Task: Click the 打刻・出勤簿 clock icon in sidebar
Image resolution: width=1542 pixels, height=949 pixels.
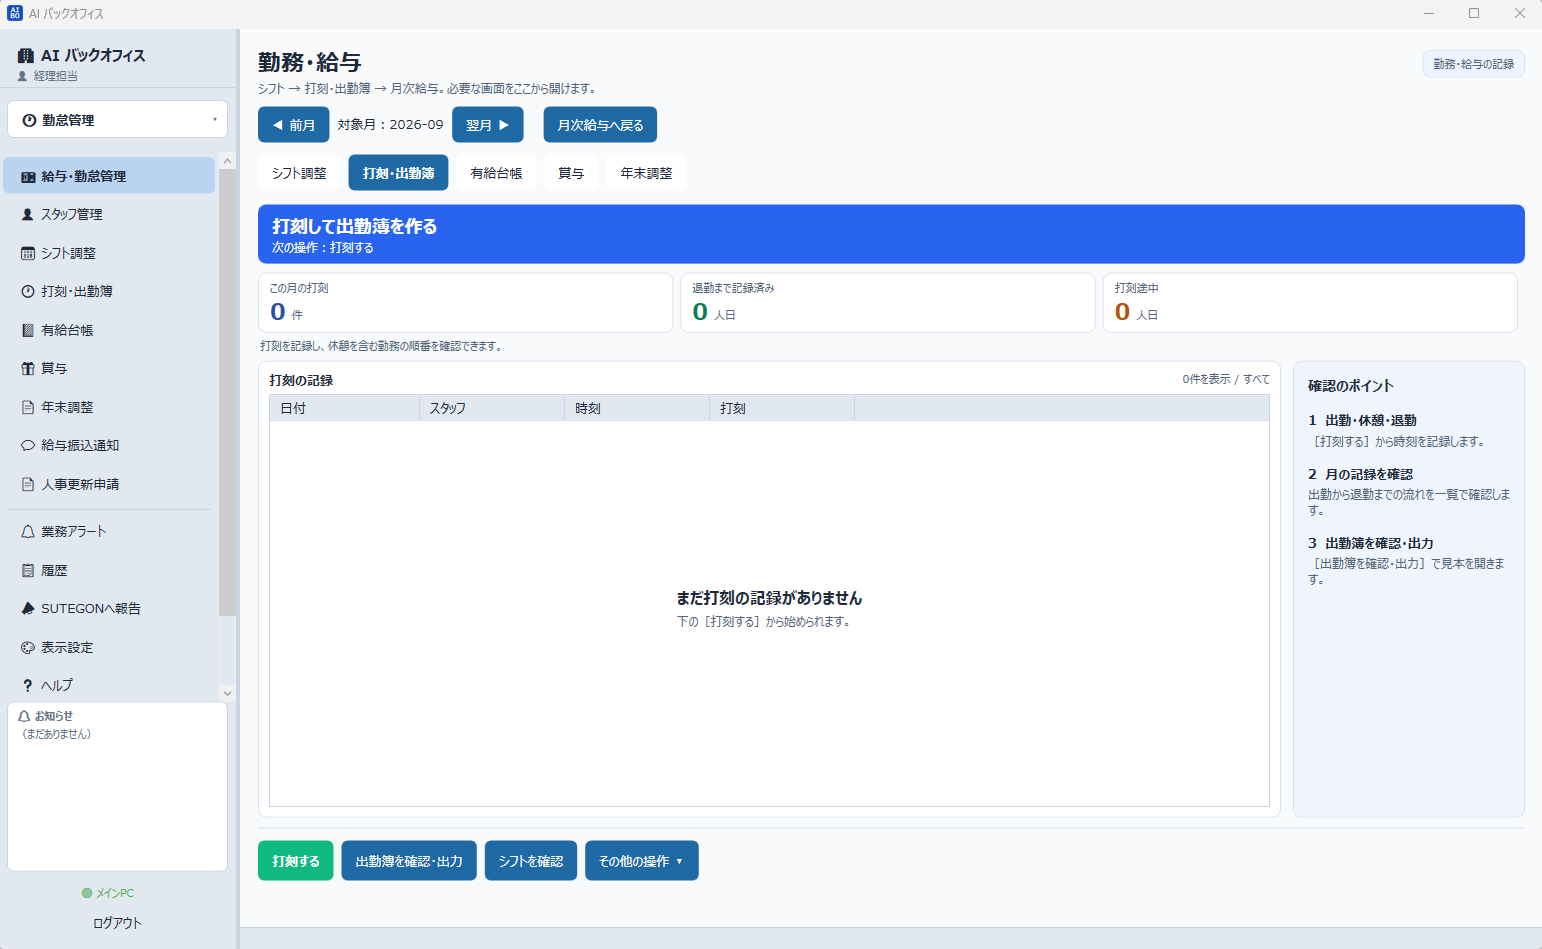Action: pyautogui.click(x=28, y=292)
